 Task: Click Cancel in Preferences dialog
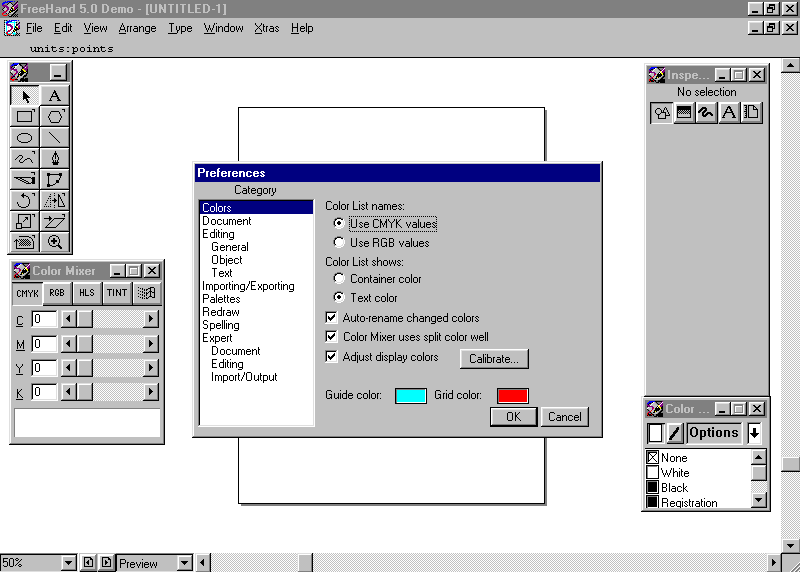(x=564, y=417)
